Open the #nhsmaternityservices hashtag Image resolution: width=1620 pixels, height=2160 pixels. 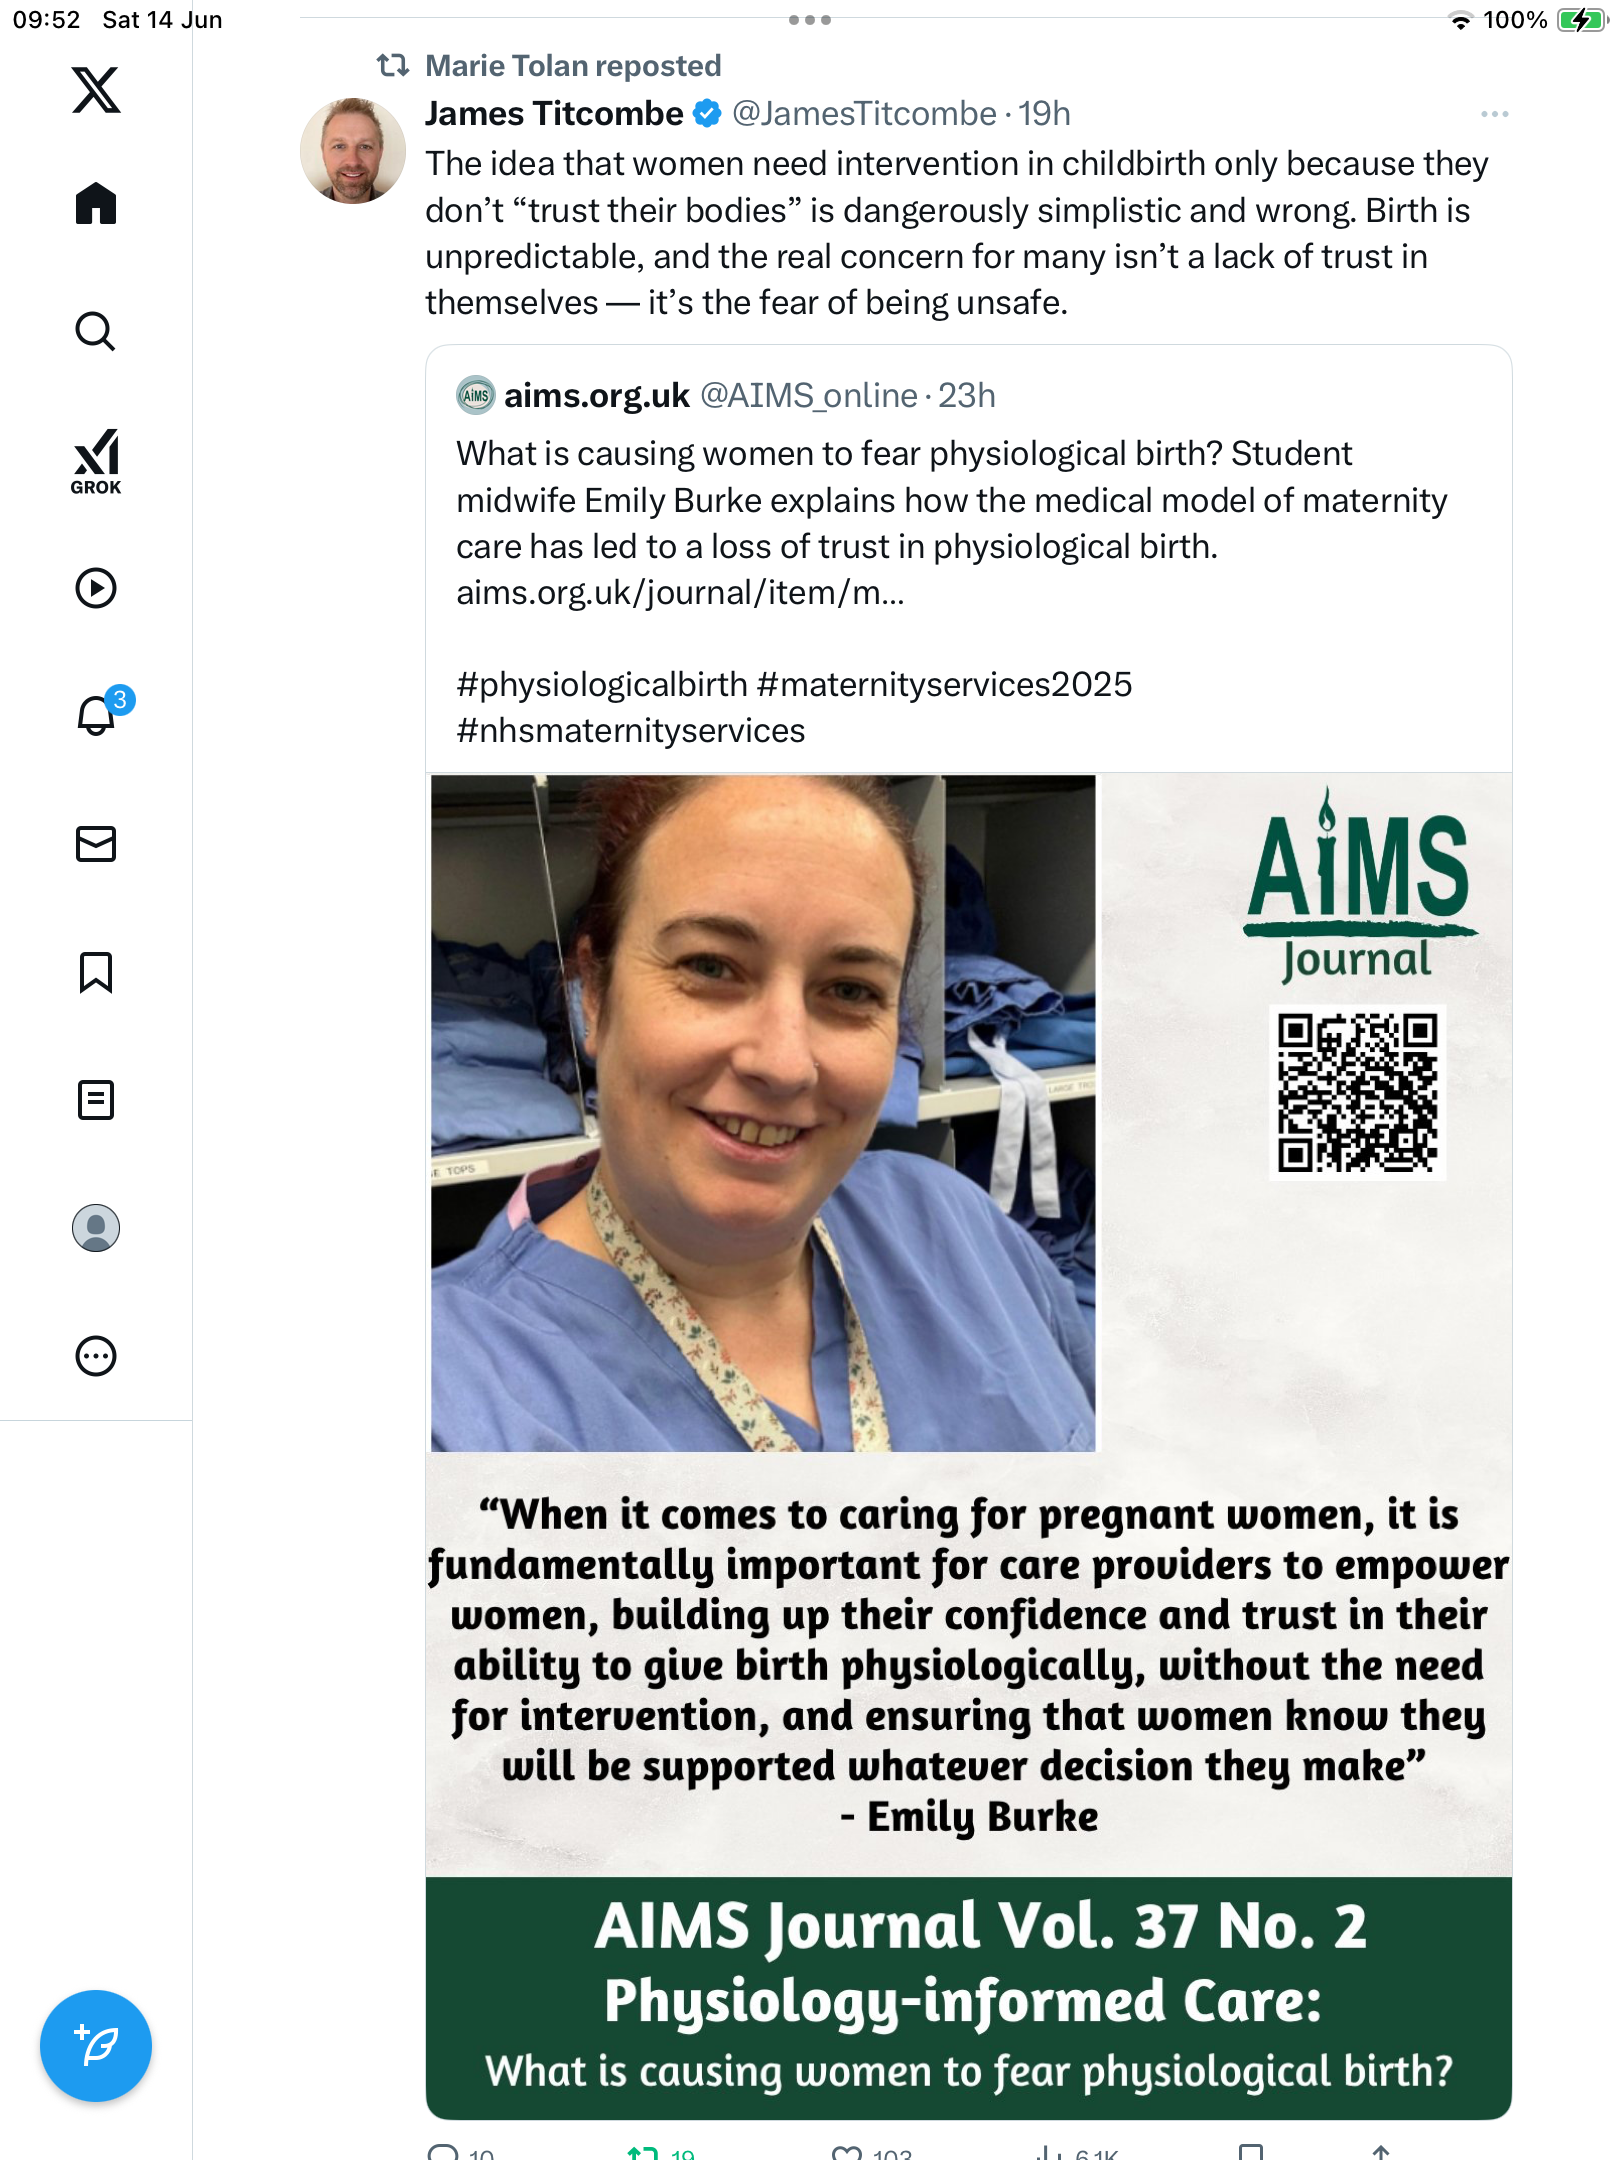[x=631, y=731]
